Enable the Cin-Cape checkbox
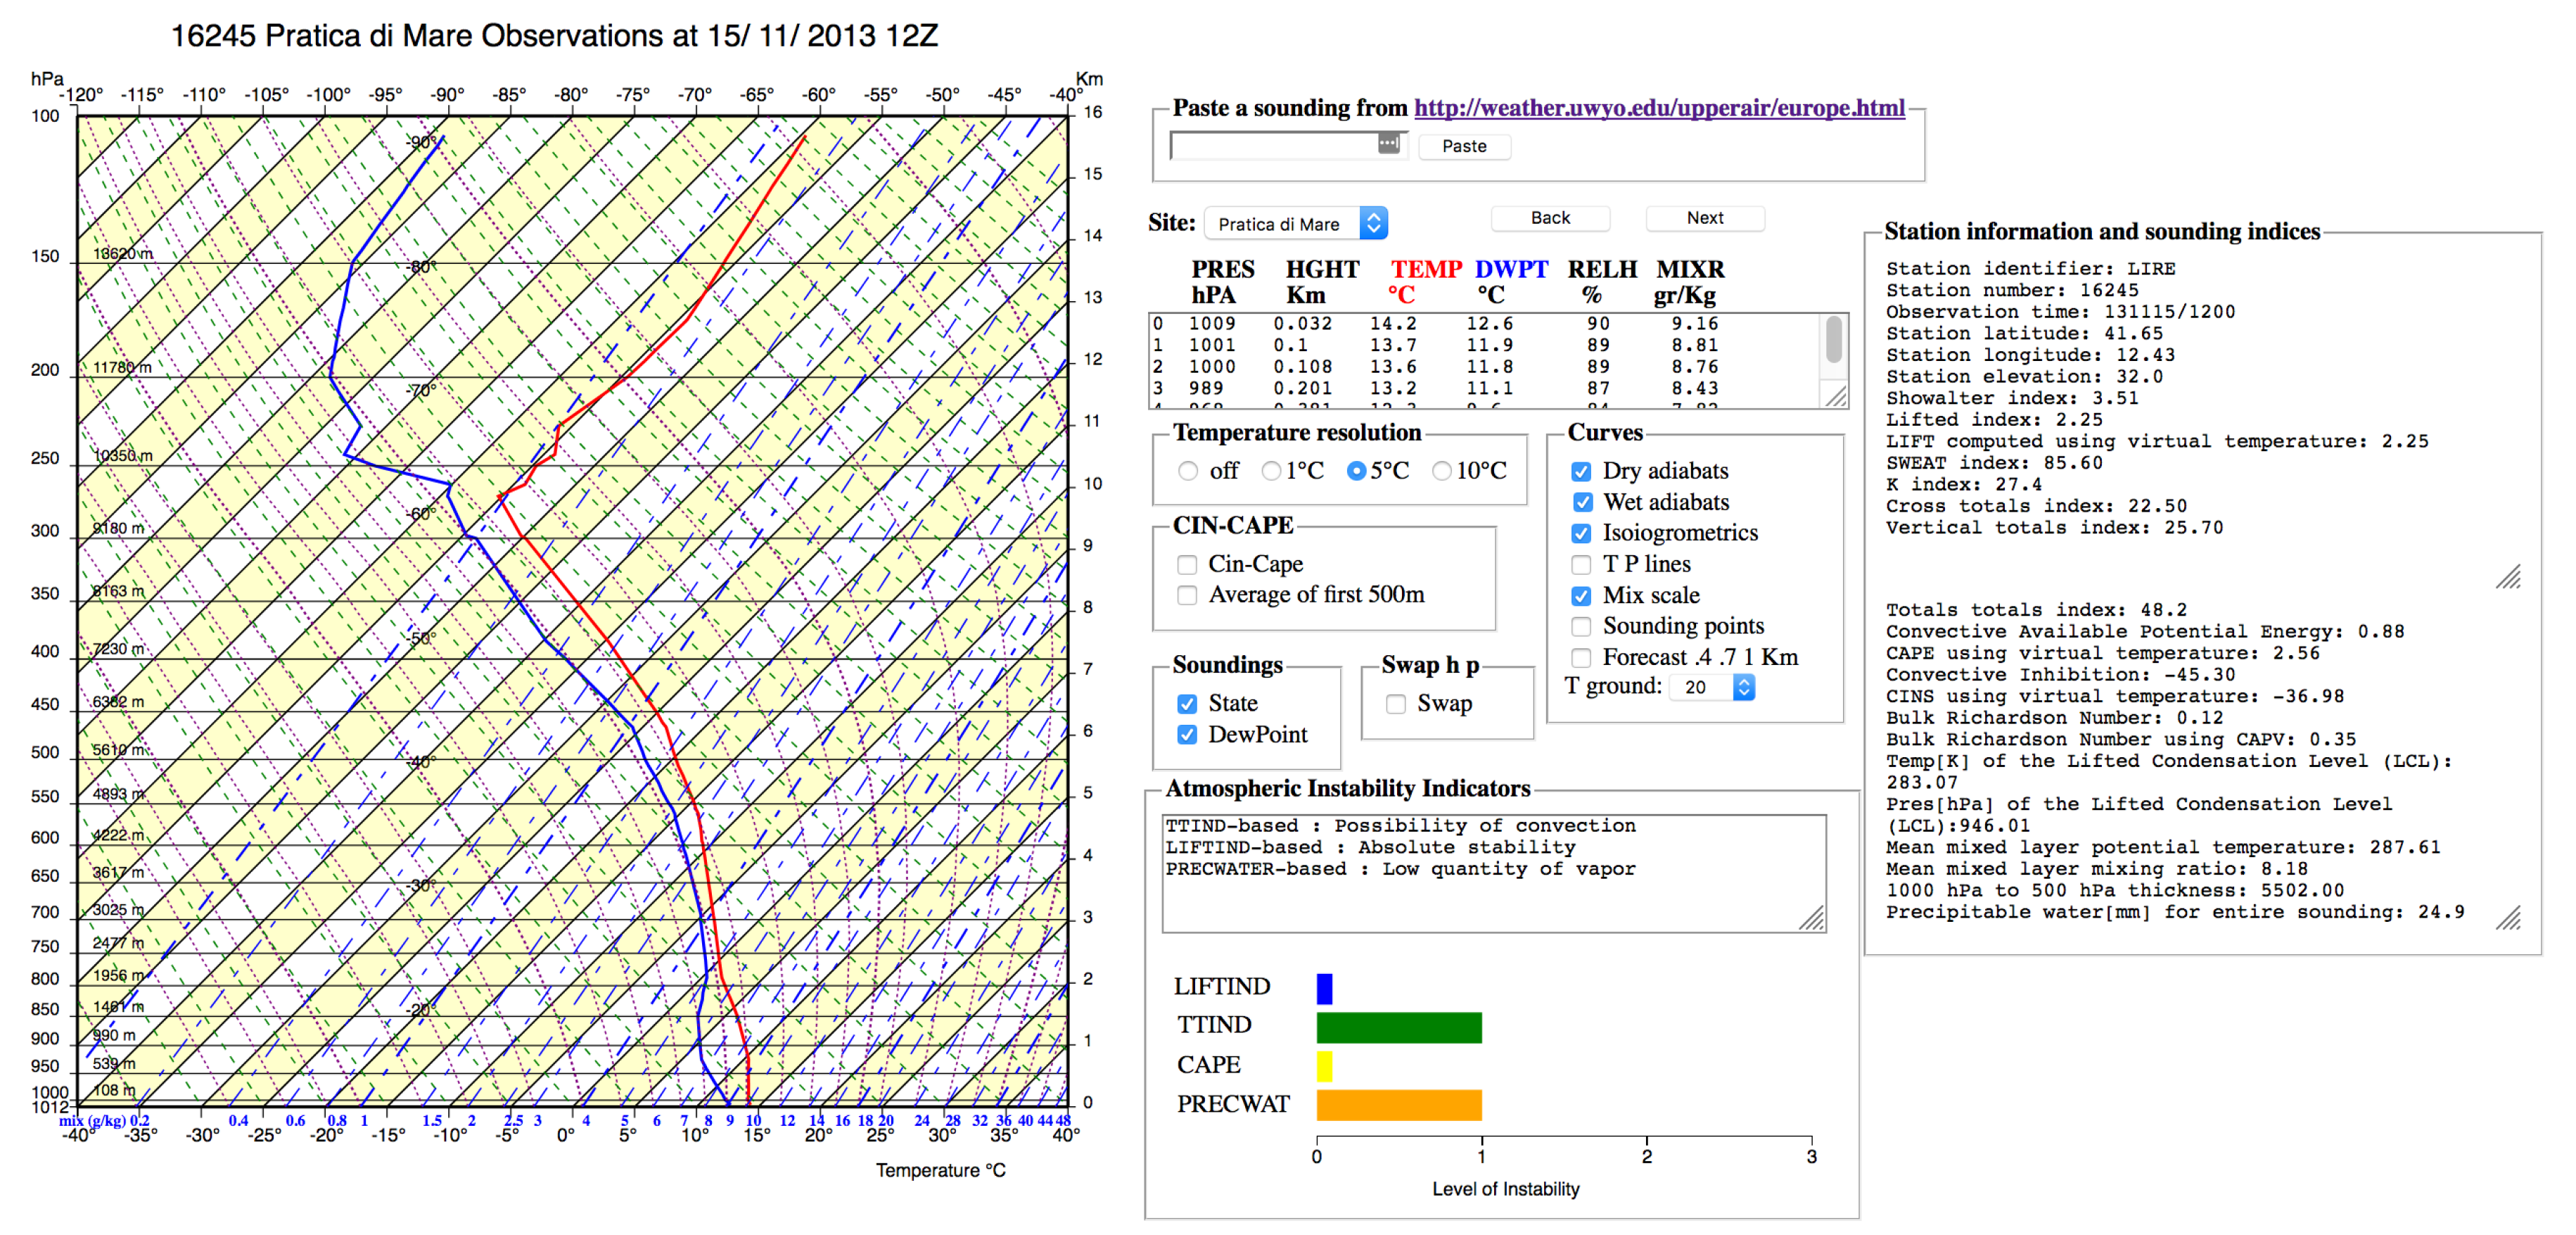 (x=1187, y=565)
